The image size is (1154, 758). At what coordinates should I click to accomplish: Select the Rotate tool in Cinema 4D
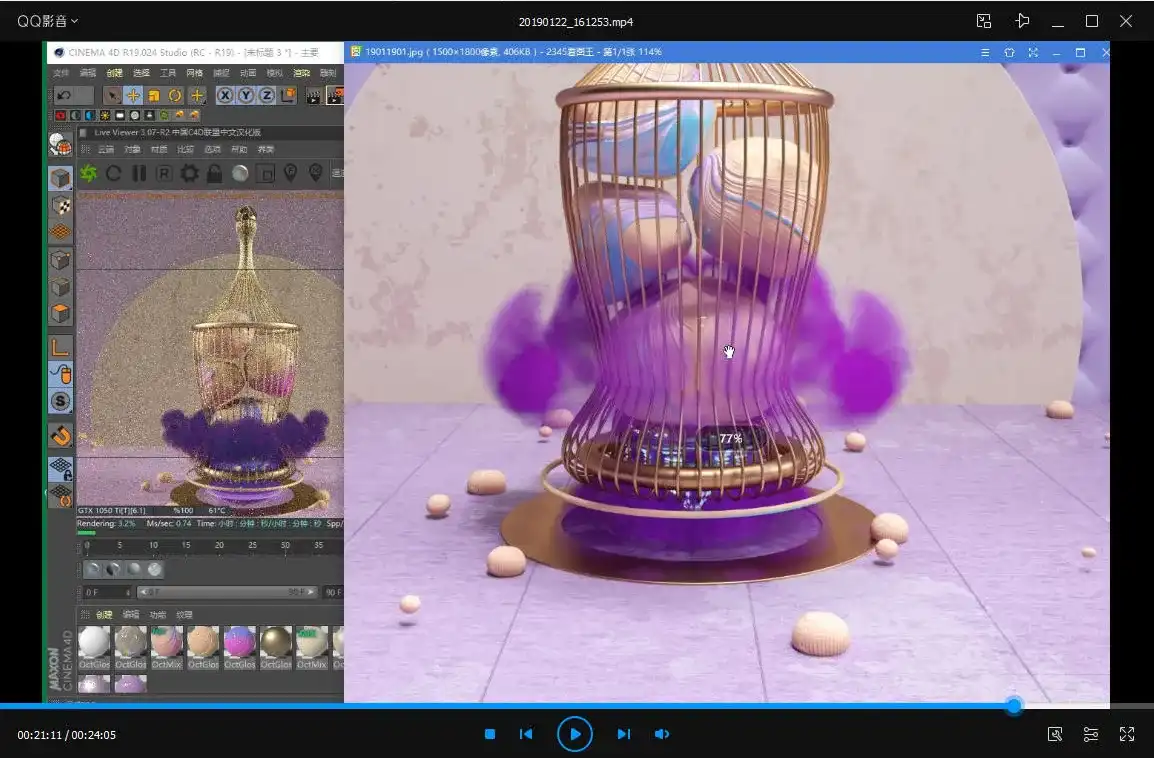pos(175,95)
